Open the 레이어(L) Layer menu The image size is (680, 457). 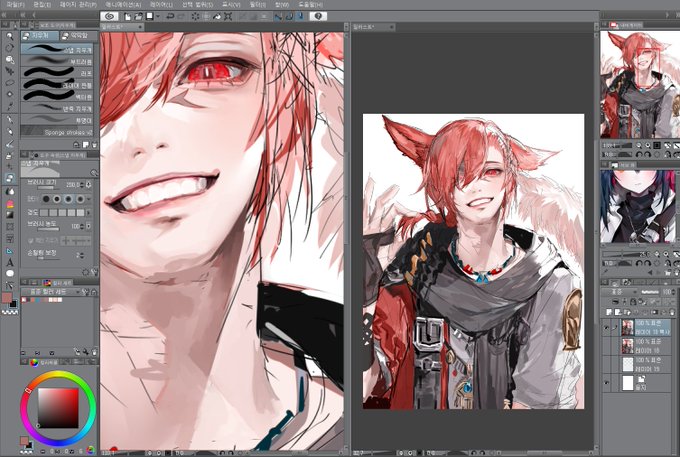tap(161, 4)
